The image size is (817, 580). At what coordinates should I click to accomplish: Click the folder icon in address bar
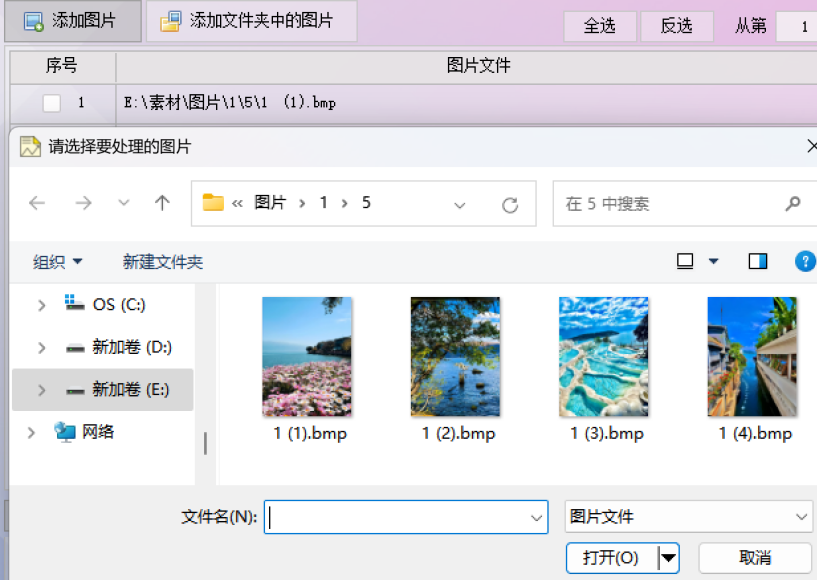click(x=213, y=202)
